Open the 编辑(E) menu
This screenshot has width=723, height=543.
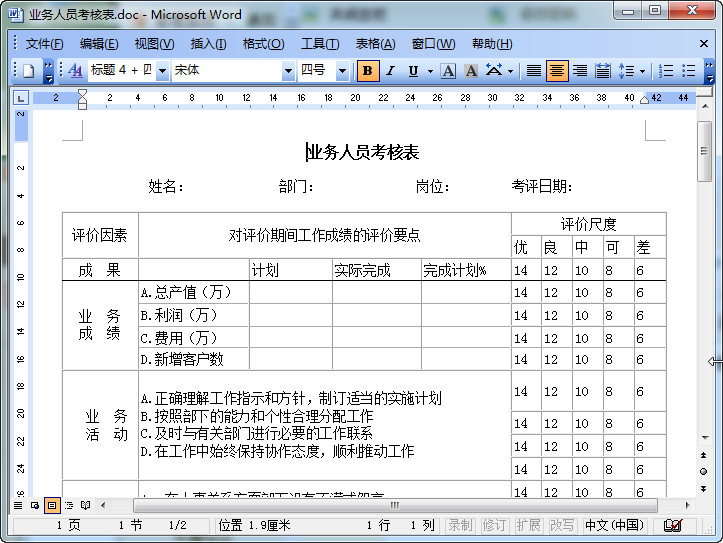99,44
